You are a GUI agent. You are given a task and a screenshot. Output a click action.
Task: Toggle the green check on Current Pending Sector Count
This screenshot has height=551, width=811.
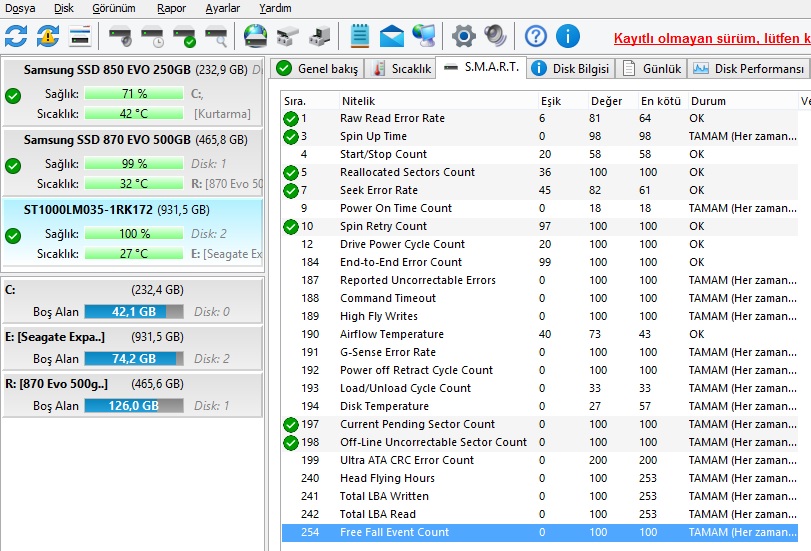tap(290, 425)
